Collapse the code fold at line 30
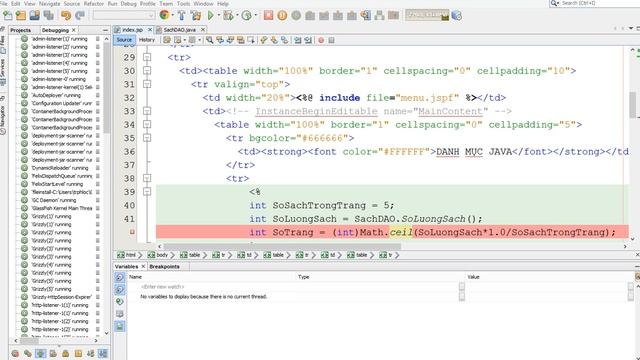This screenshot has height=360, width=640. [x=147, y=71]
